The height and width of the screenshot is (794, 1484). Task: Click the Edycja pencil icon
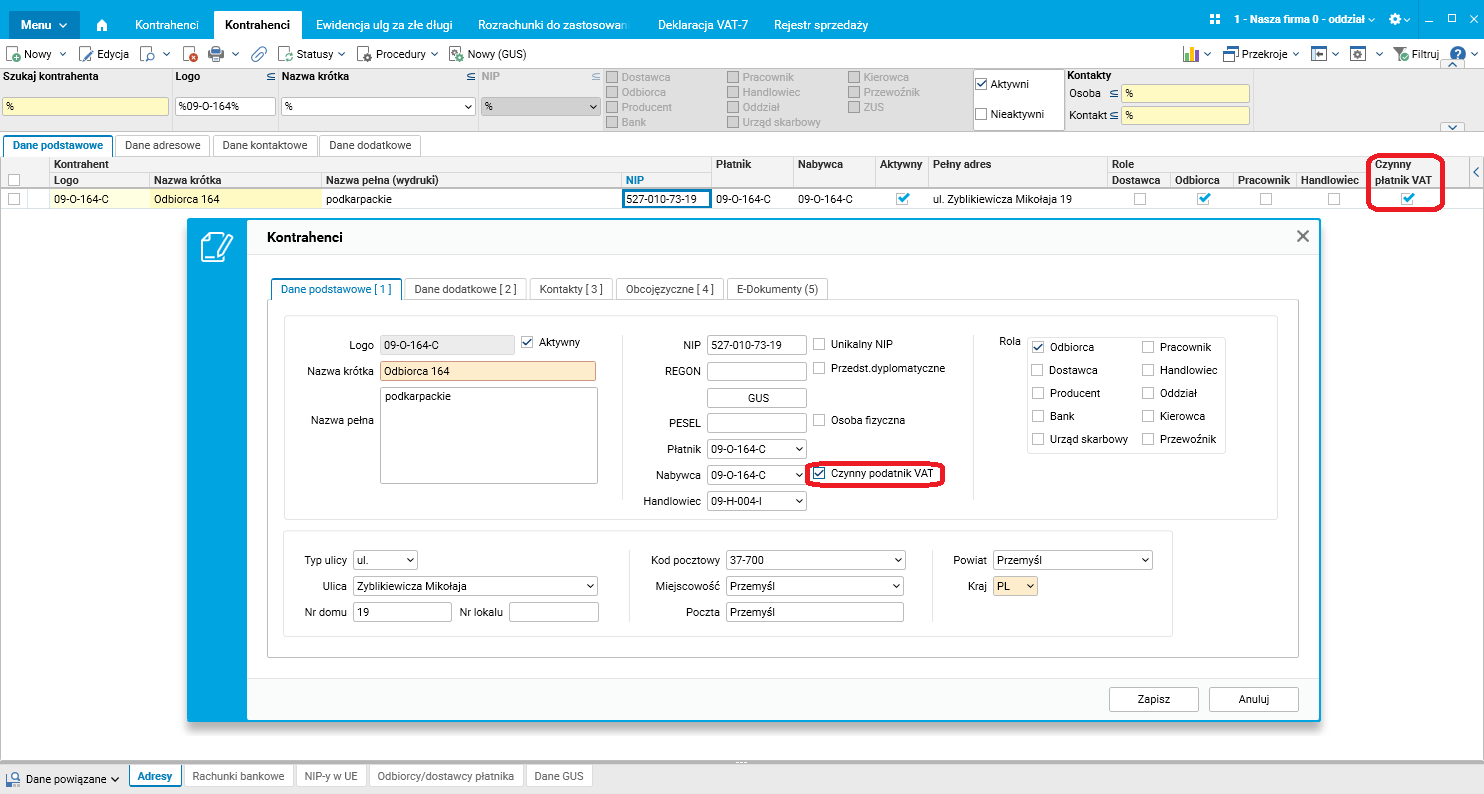(86, 54)
